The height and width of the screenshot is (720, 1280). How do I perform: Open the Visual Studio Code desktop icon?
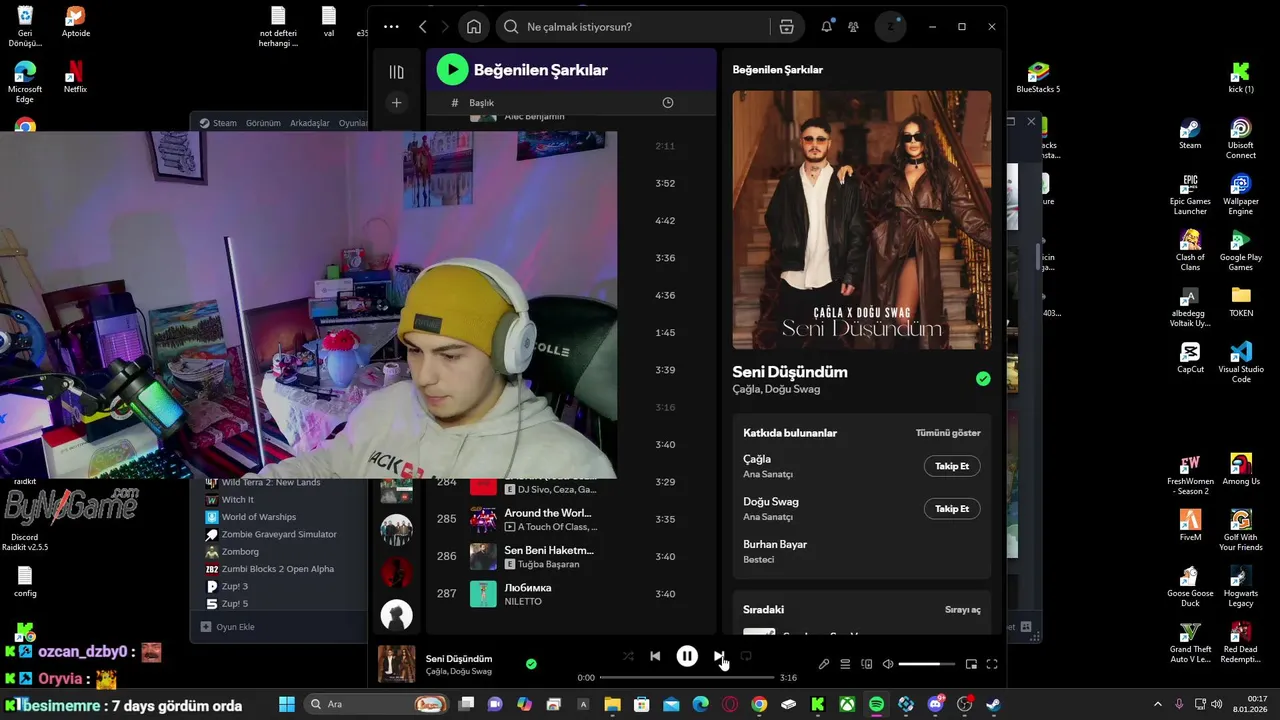tap(1241, 362)
